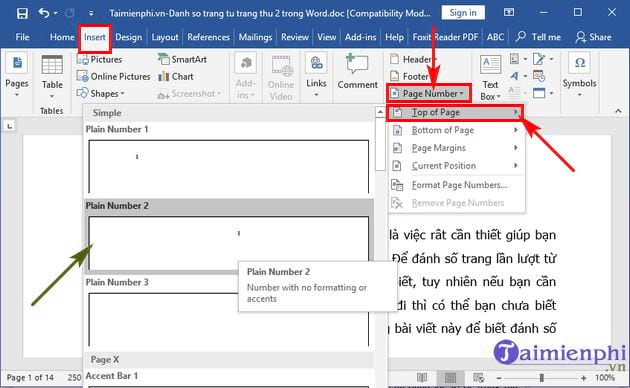Click the tab stop selector icon
The width and height of the screenshot is (630, 388).
pyautogui.click(x=10, y=126)
